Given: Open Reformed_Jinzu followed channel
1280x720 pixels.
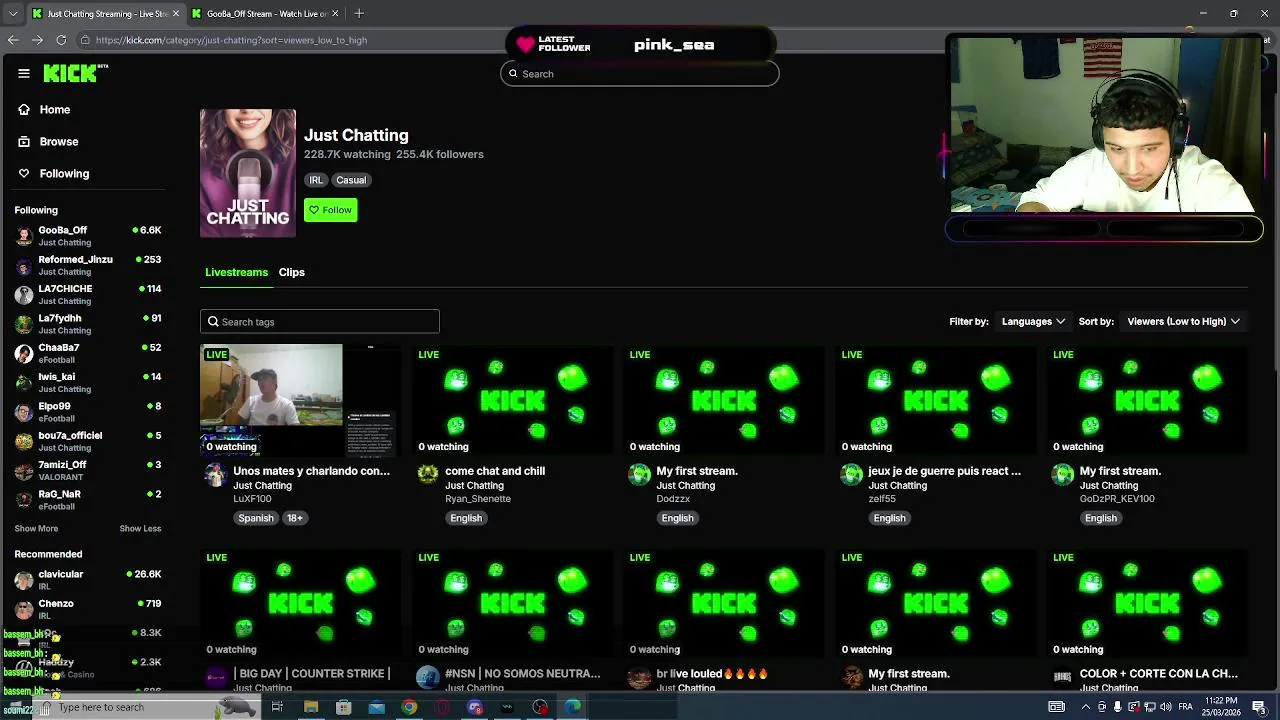Looking at the screenshot, I should (x=88, y=265).
